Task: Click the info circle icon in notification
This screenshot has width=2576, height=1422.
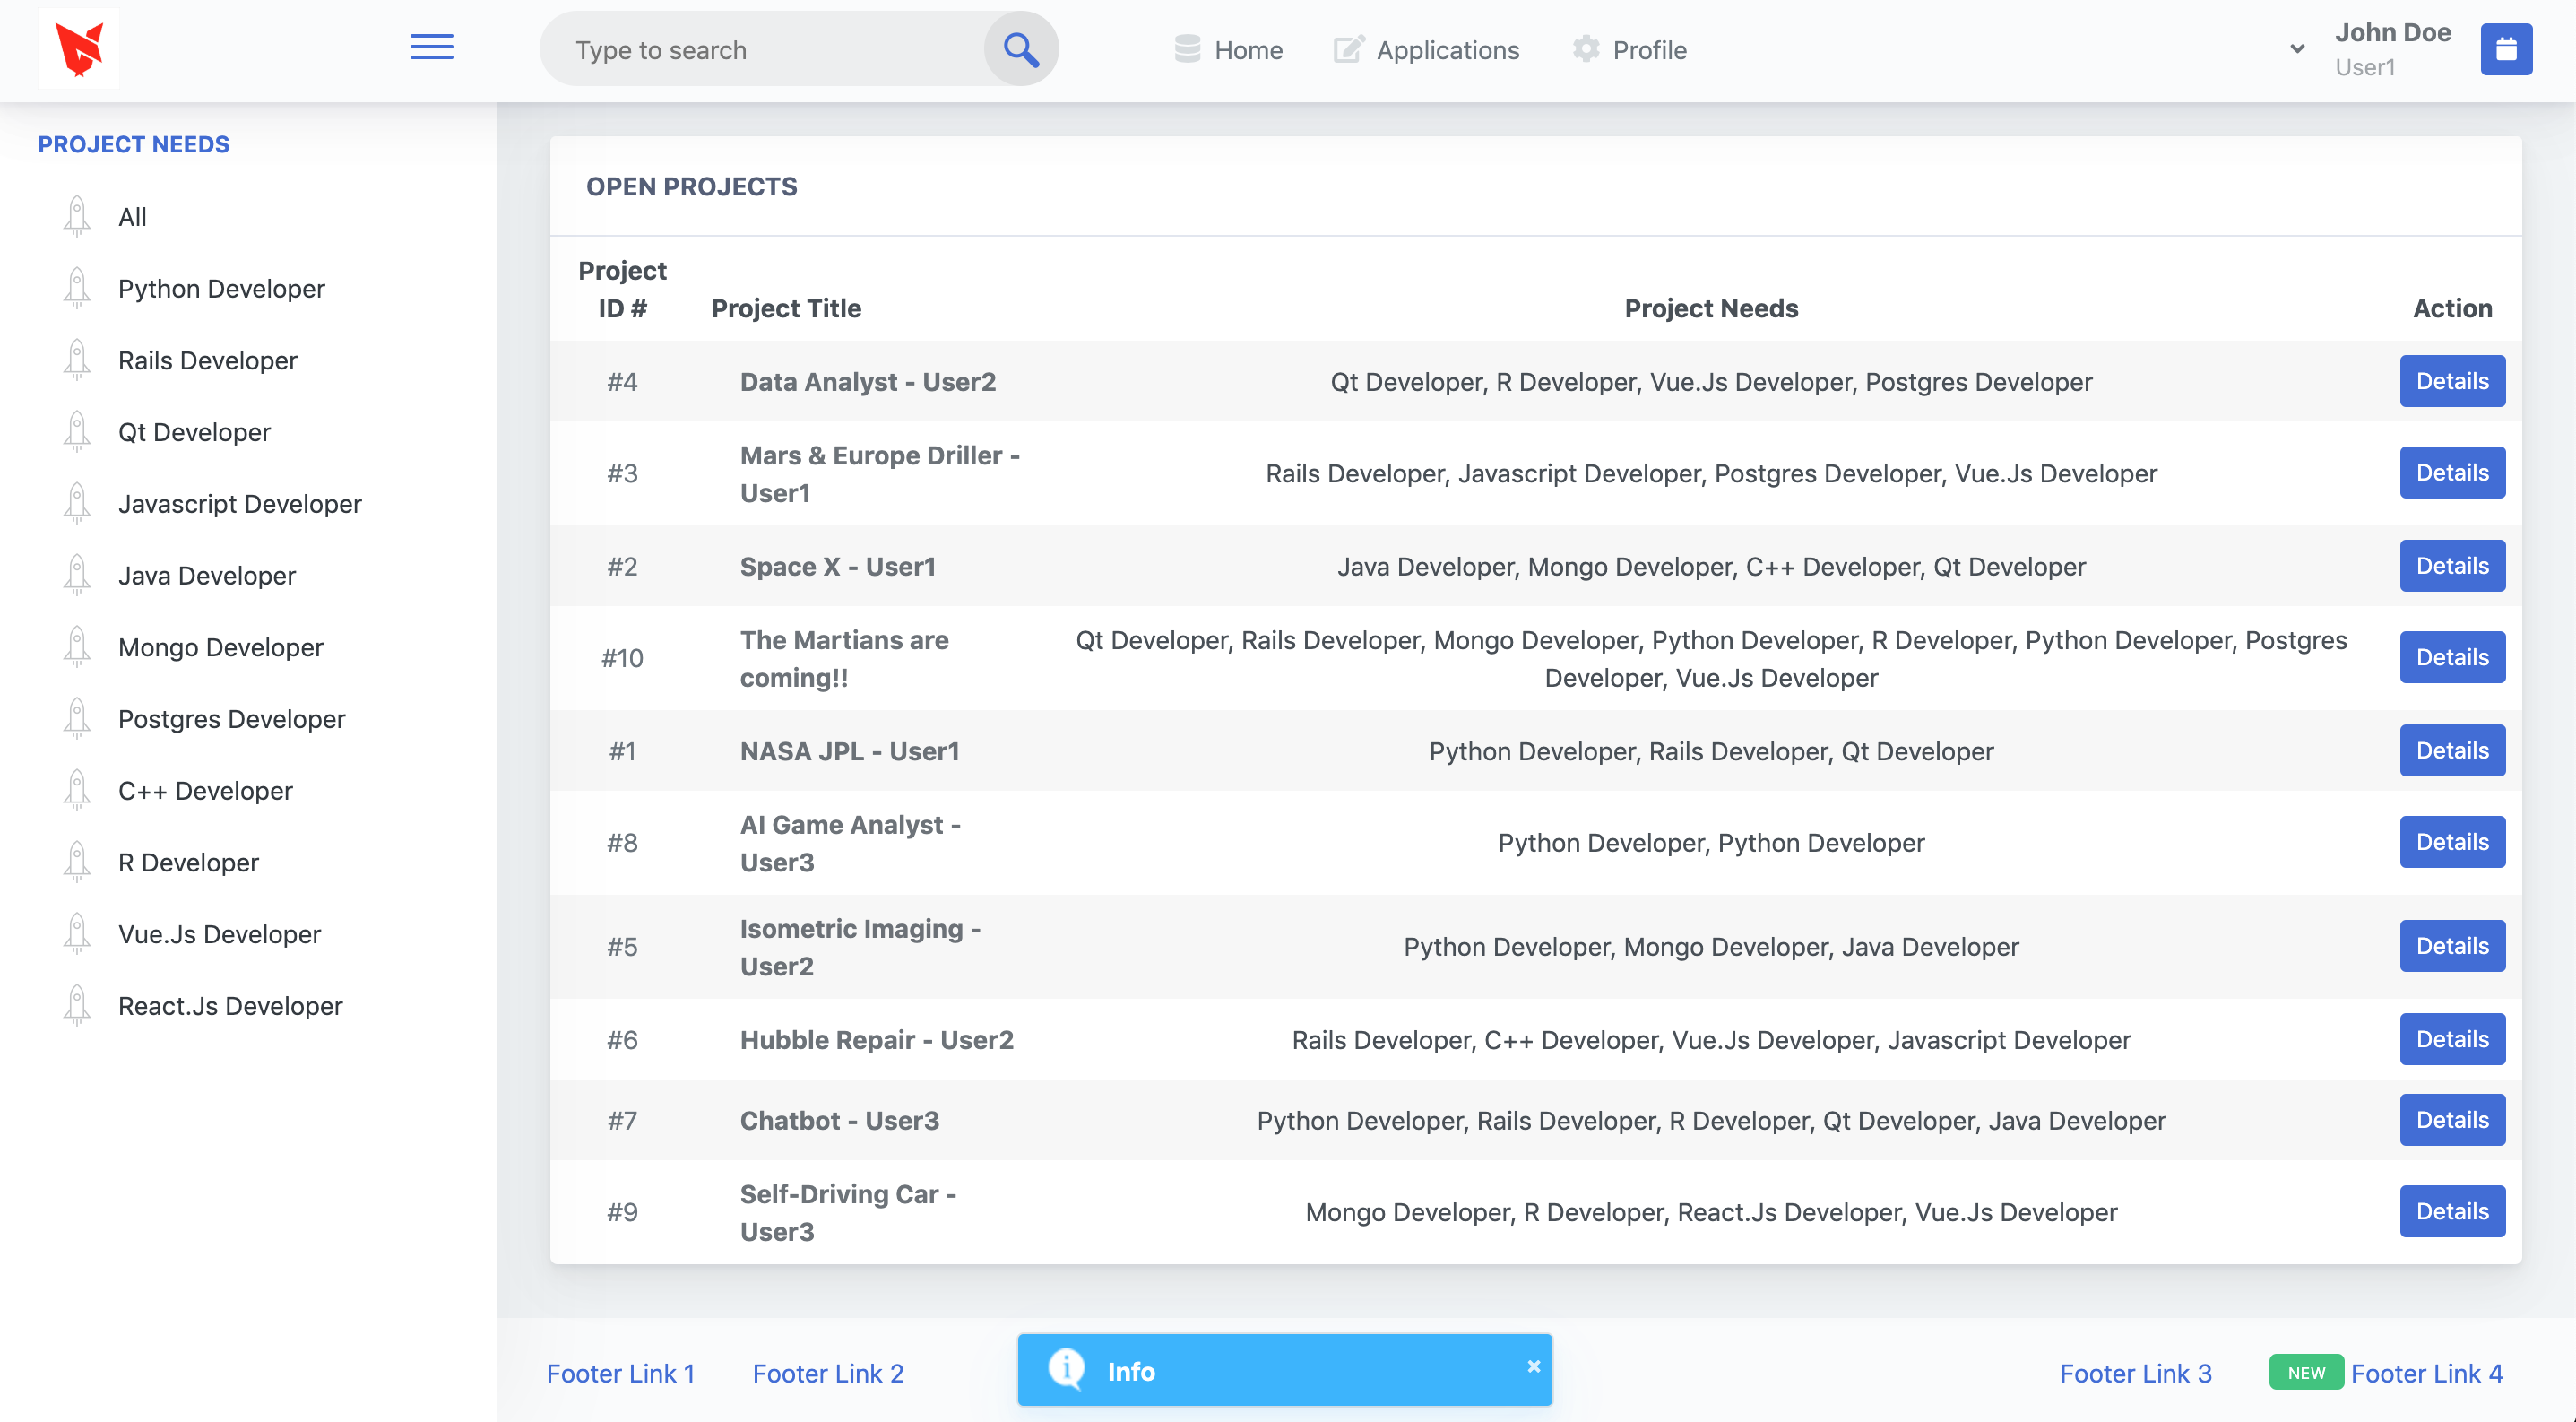Action: [1066, 1369]
